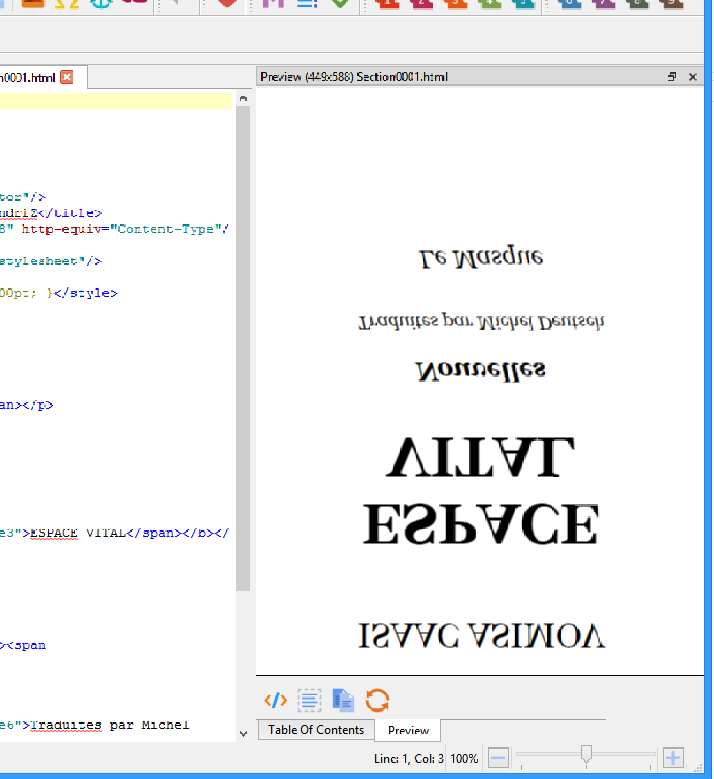Click the code editor vertical scrollbar
Image resolution: width=714 pixels, height=779 pixels.
coord(242,350)
